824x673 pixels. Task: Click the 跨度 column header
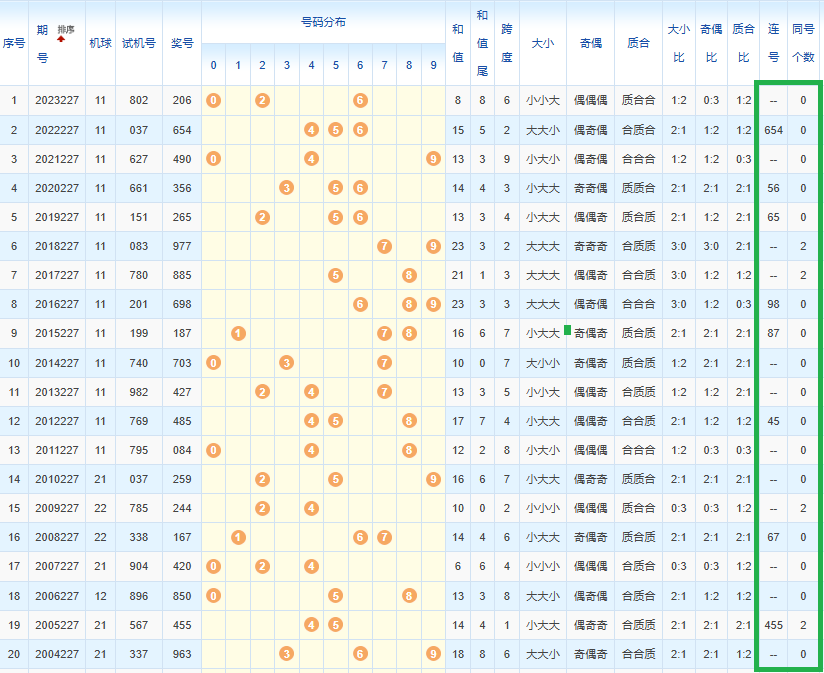tap(506, 43)
